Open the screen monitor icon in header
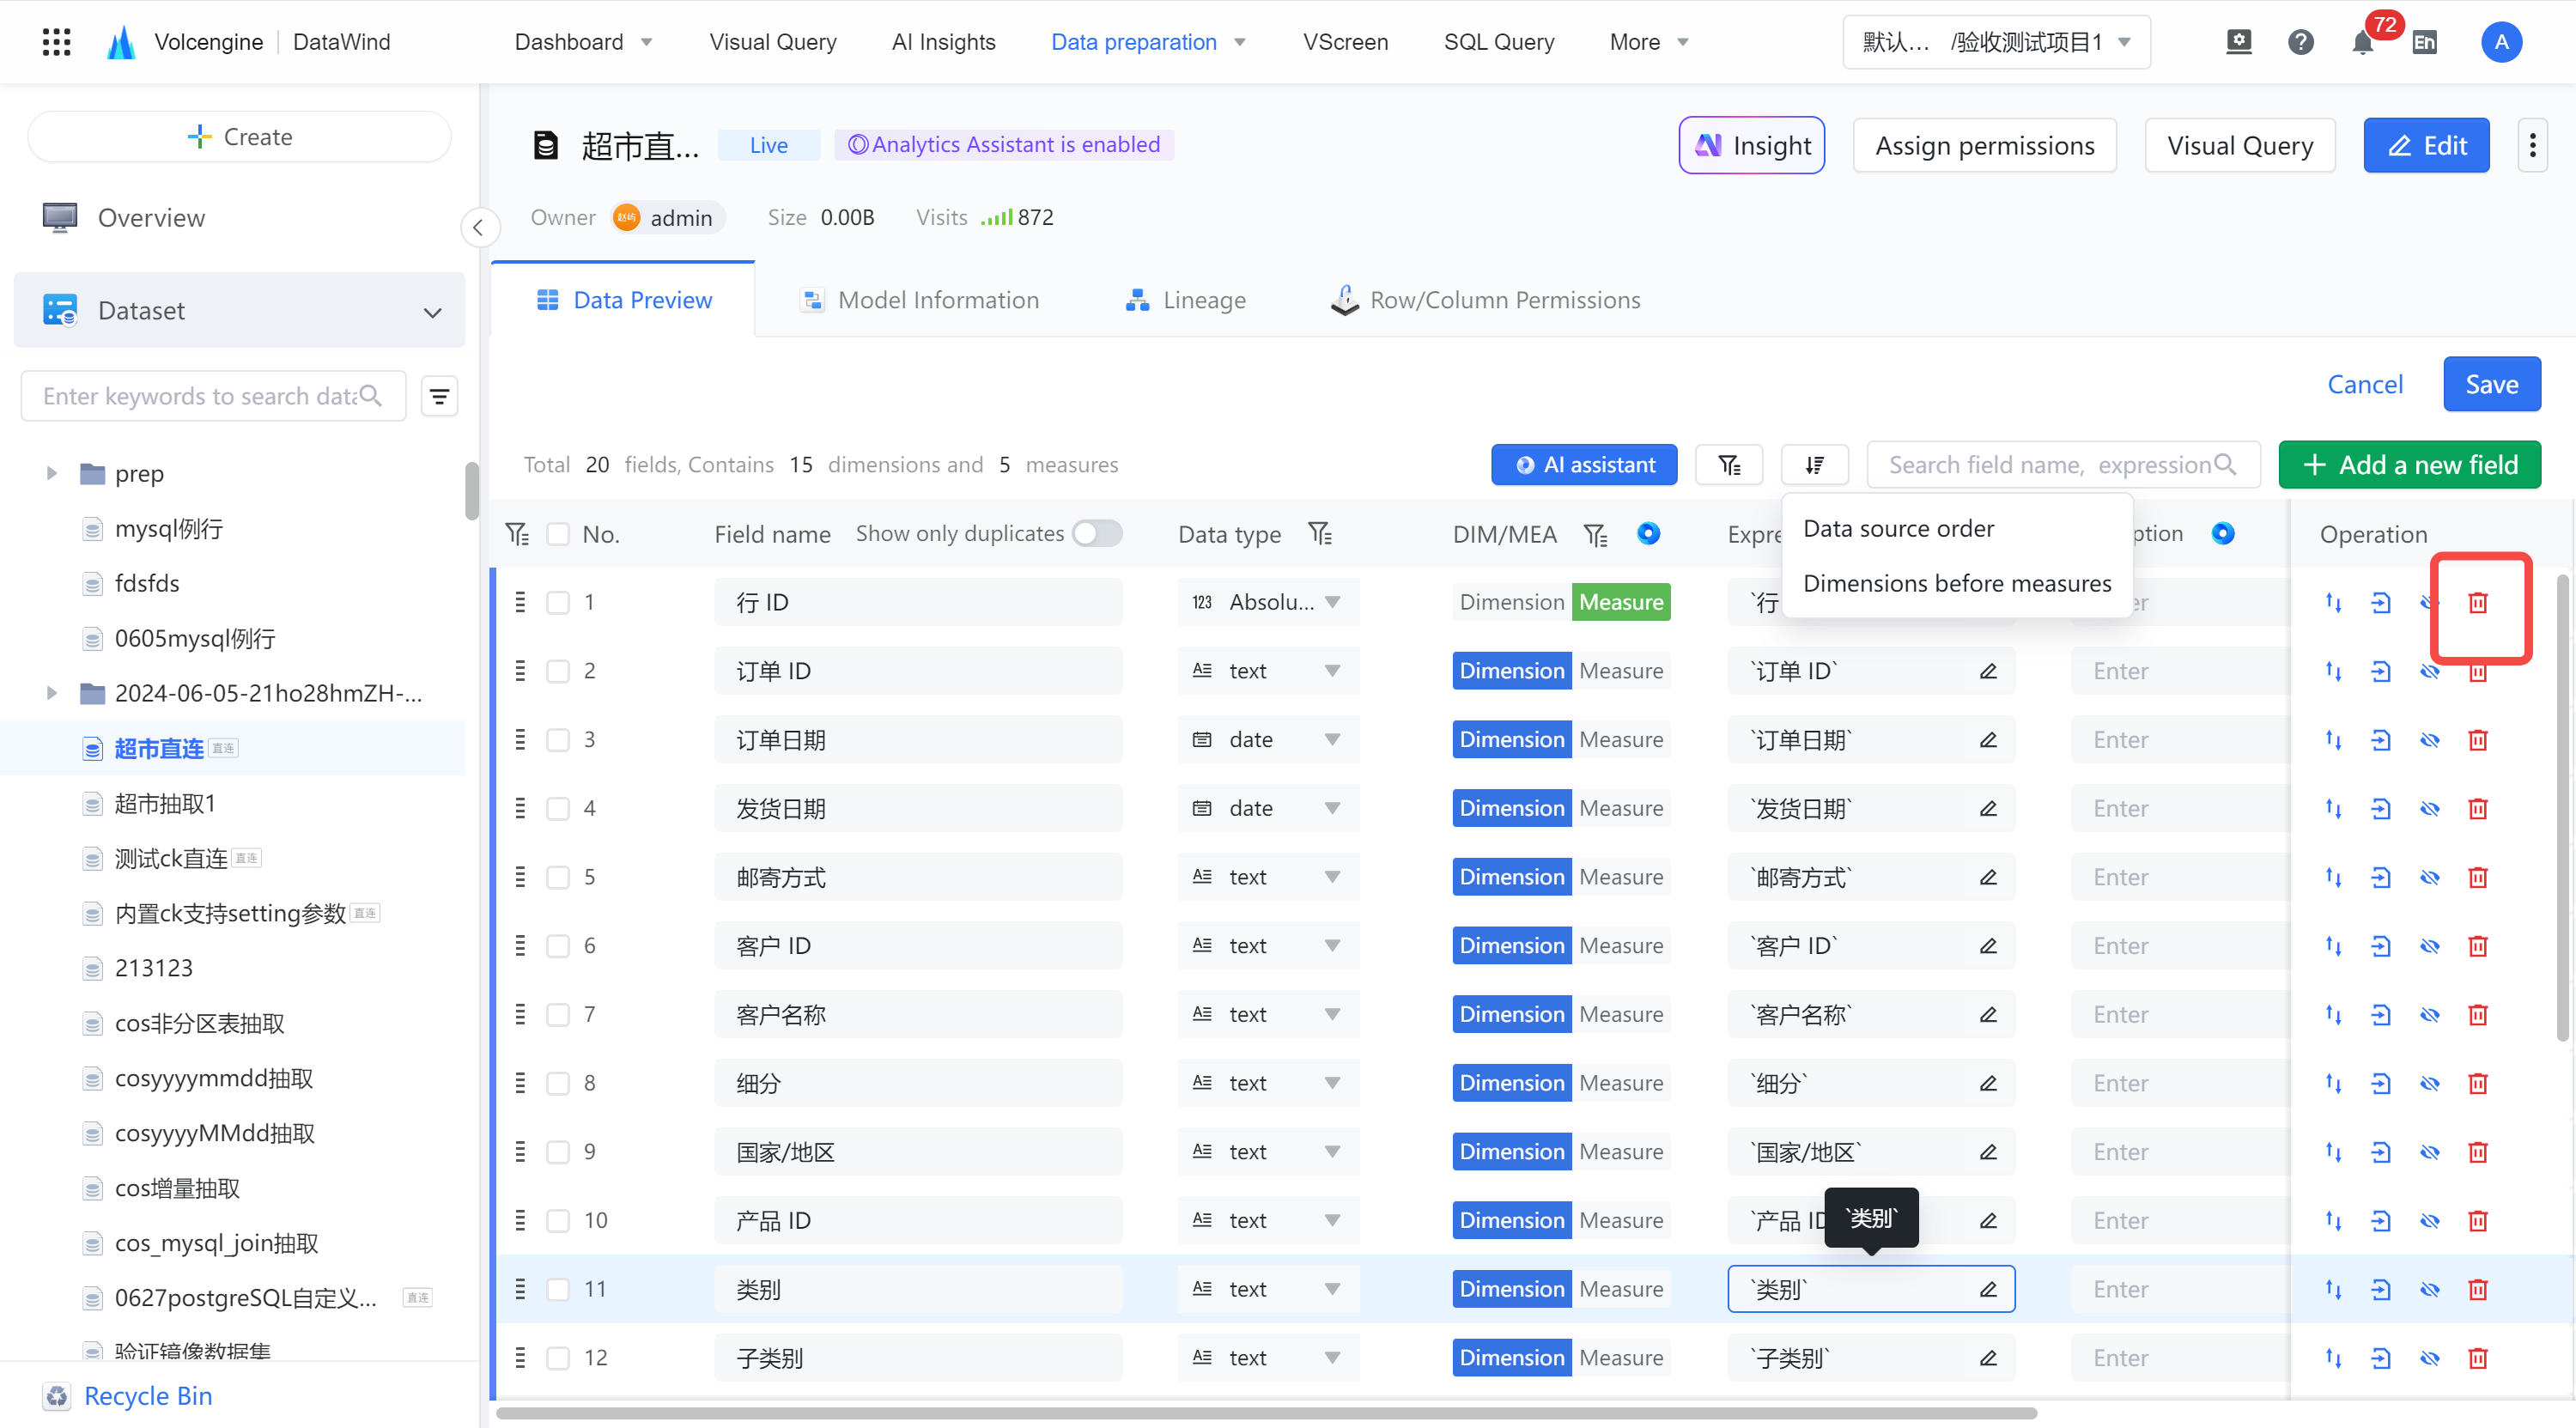Screen dimensions: 2576x1428 (2239, 42)
